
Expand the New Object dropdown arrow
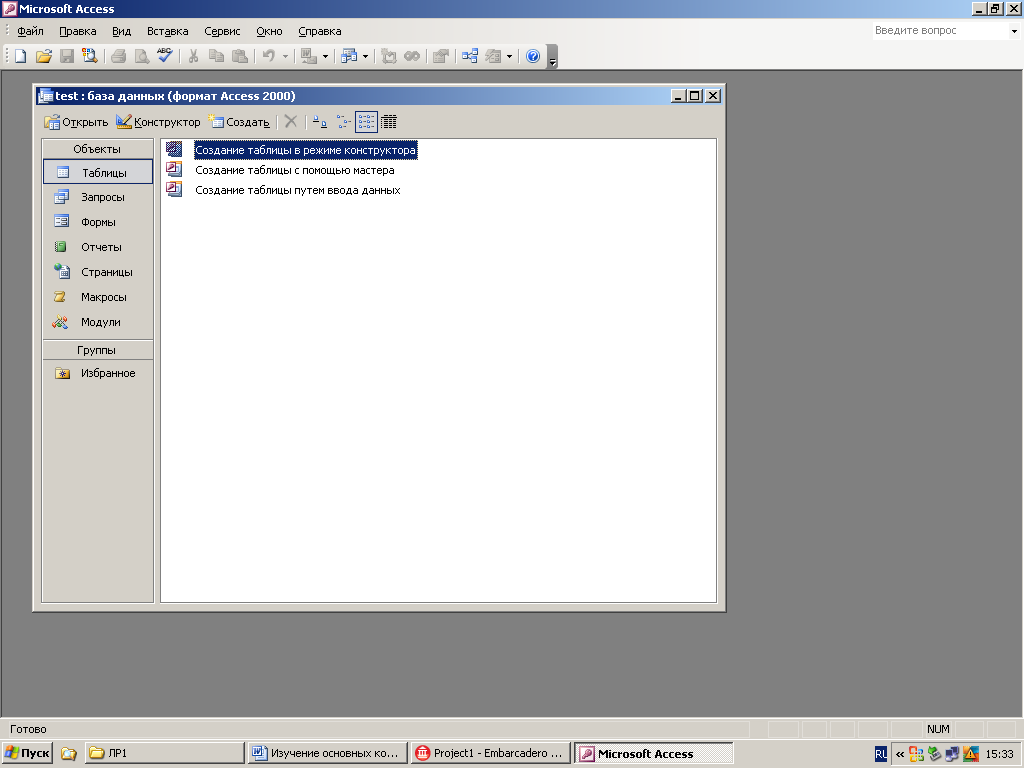[x=509, y=56]
